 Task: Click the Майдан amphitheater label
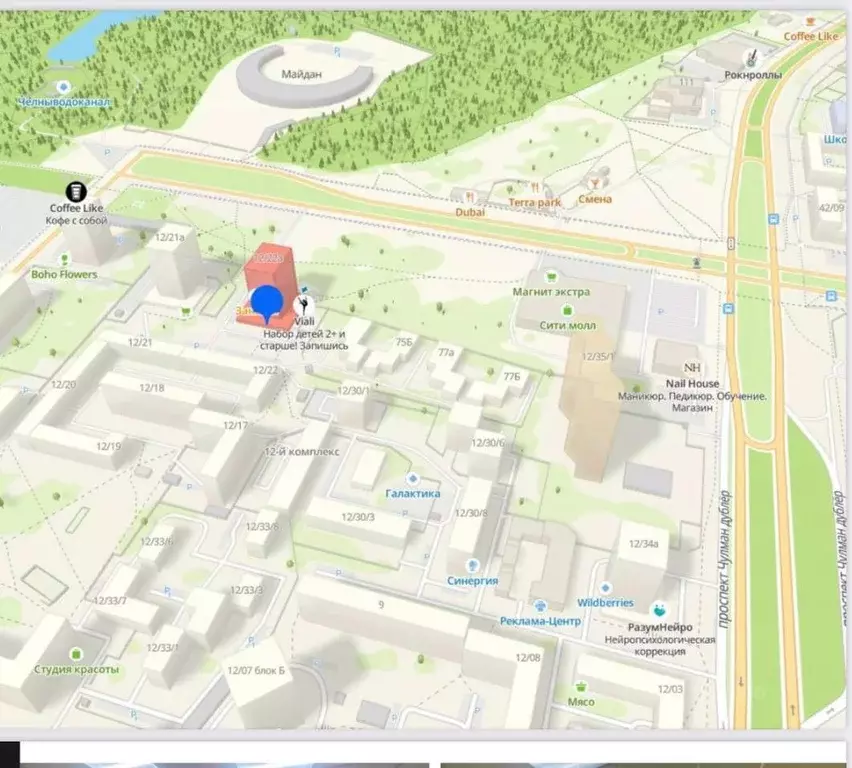coord(302,74)
